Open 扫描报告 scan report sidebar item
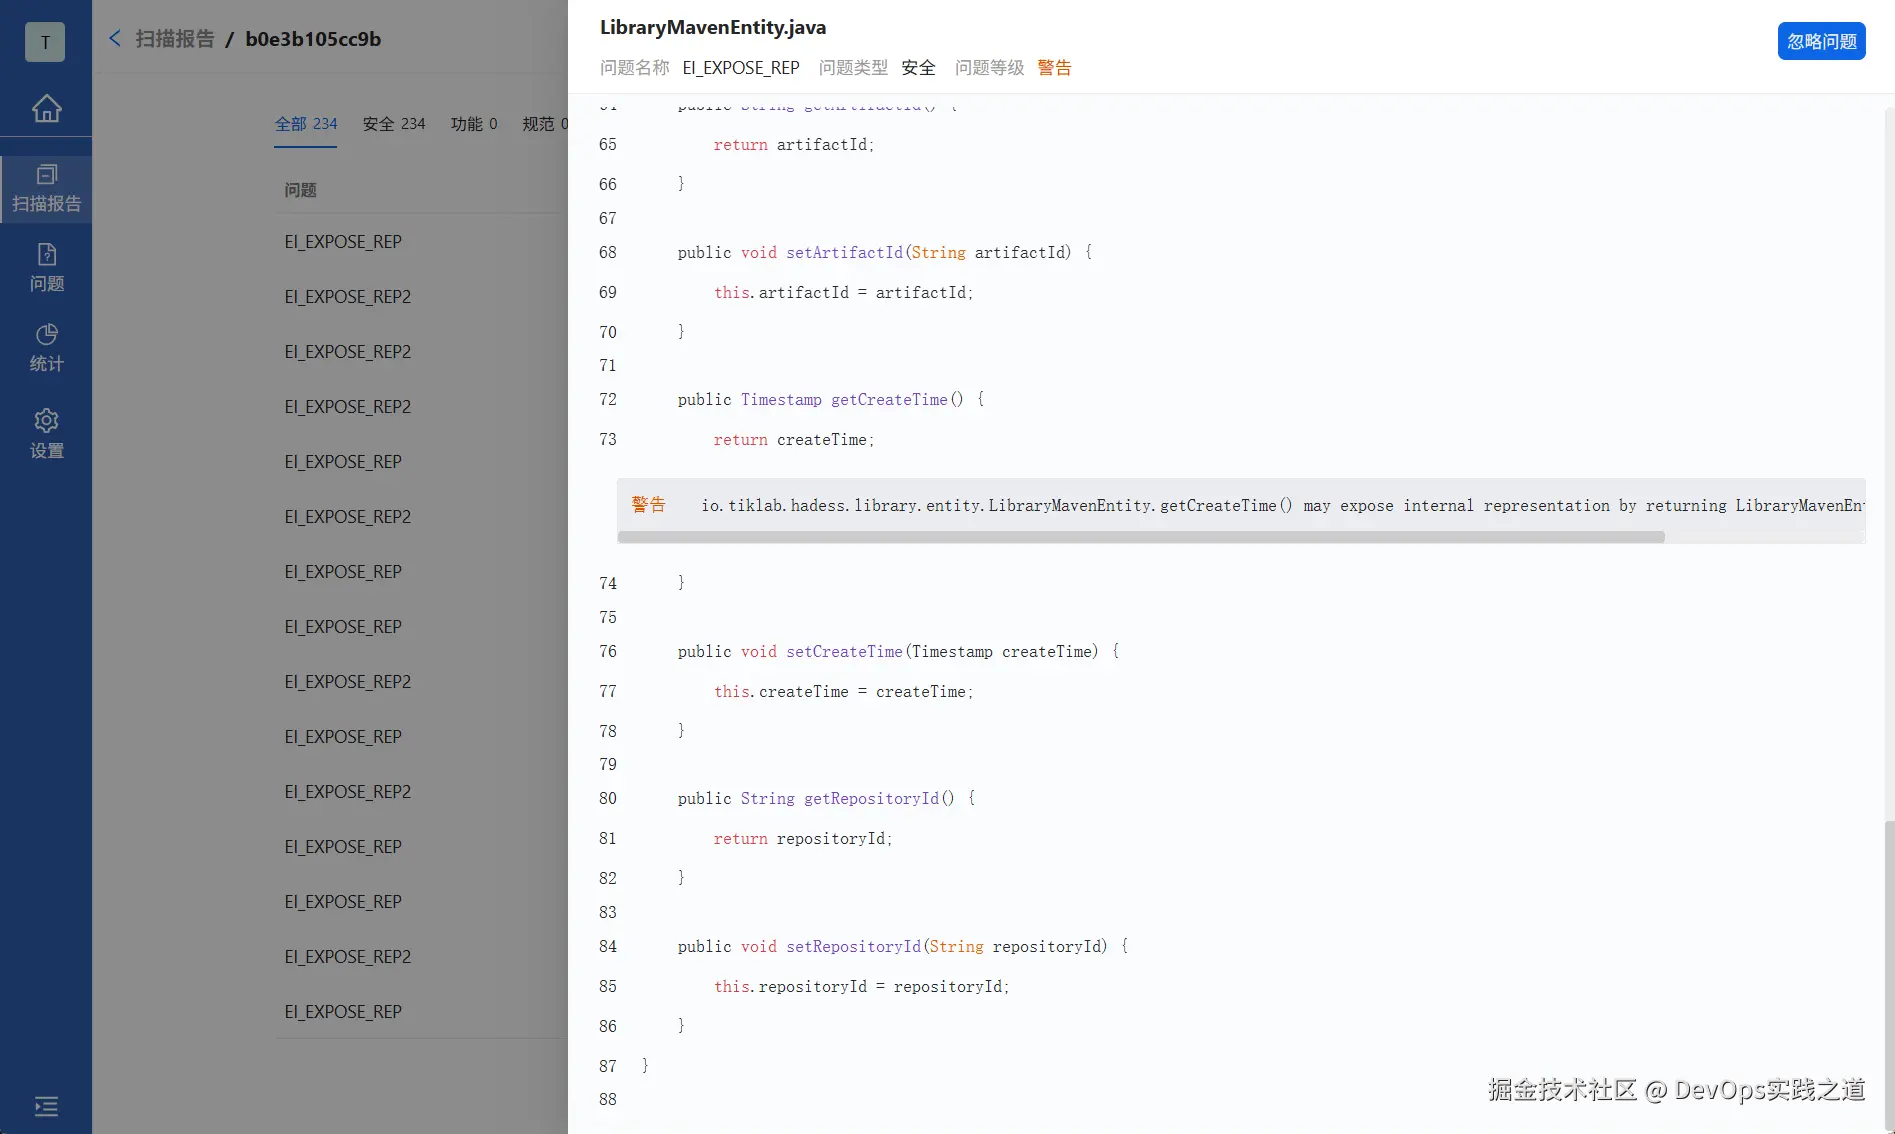Screen dimensions: 1895x1134 click(x=46, y=189)
